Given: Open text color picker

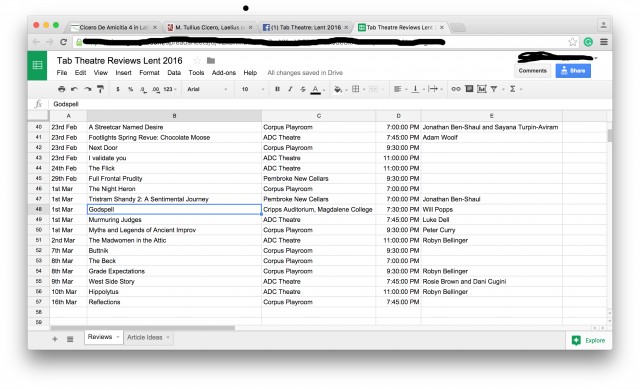Looking at the screenshot, I should (316, 89).
